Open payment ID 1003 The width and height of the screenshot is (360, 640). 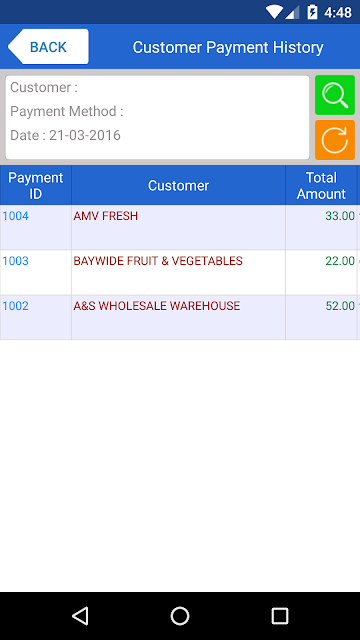pyautogui.click(x=16, y=261)
